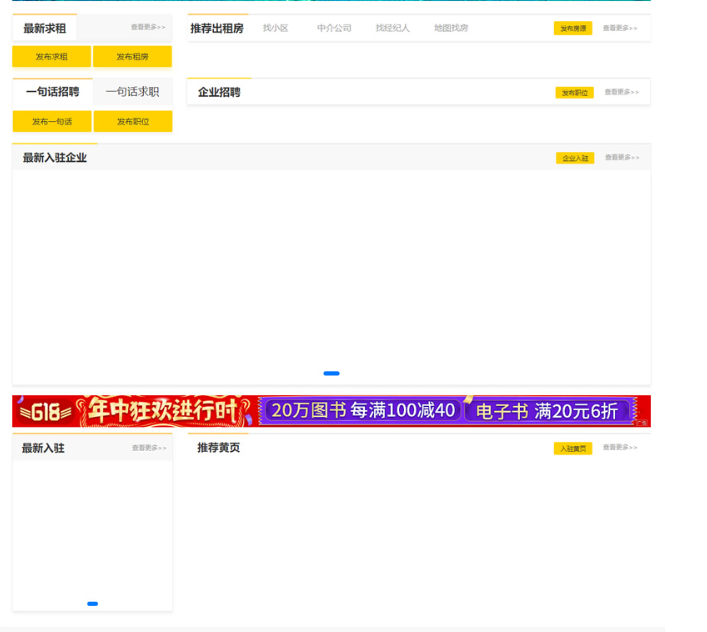
Task: Open the 618 年中狂欢 banner ad
Action: (x=331, y=411)
